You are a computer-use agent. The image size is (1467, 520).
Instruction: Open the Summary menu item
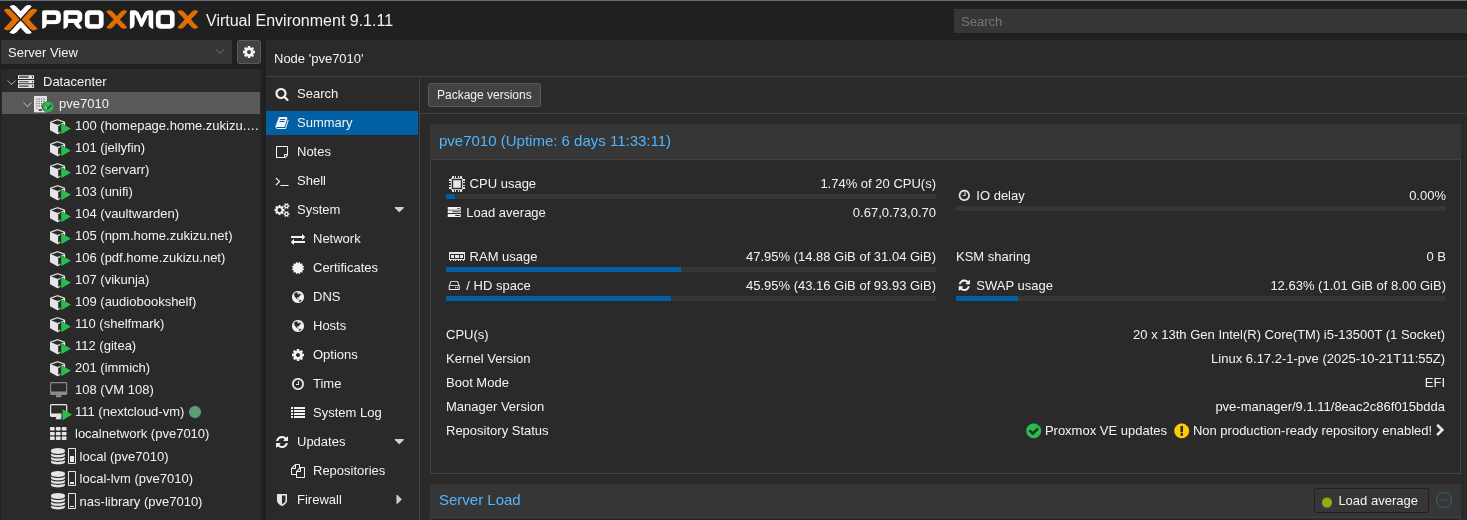click(342, 123)
